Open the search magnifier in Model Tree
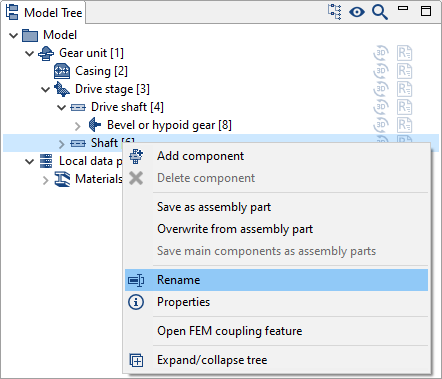This screenshot has width=442, height=379. coord(380,12)
